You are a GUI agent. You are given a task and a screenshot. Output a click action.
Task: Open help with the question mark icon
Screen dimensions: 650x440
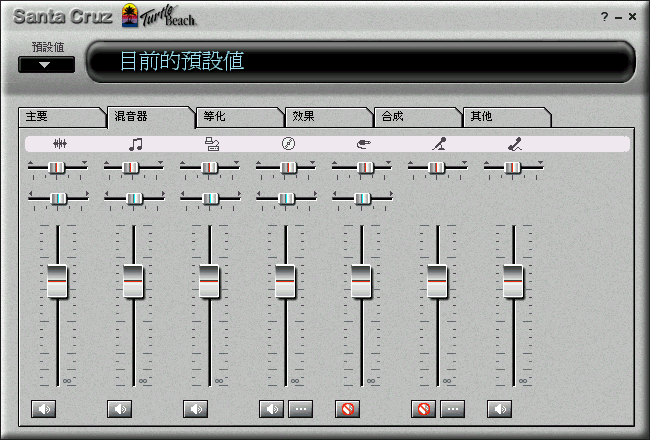604,17
